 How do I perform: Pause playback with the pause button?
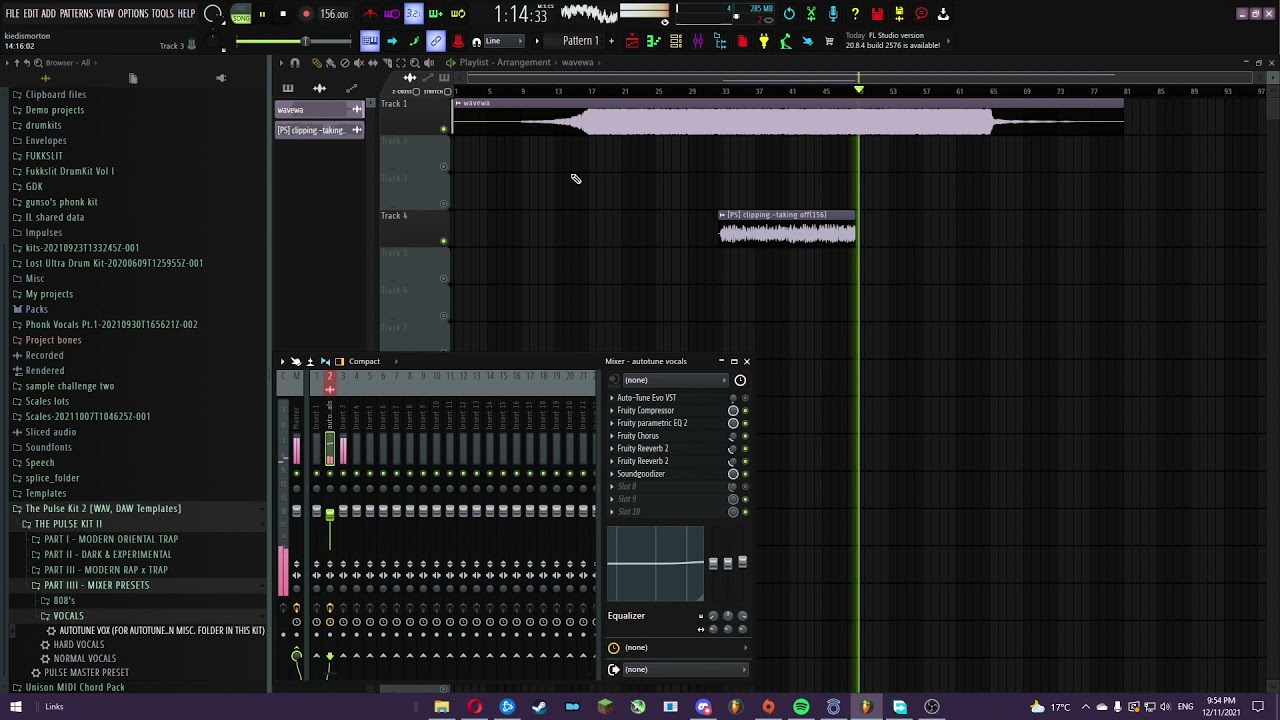(x=262, y=14)
